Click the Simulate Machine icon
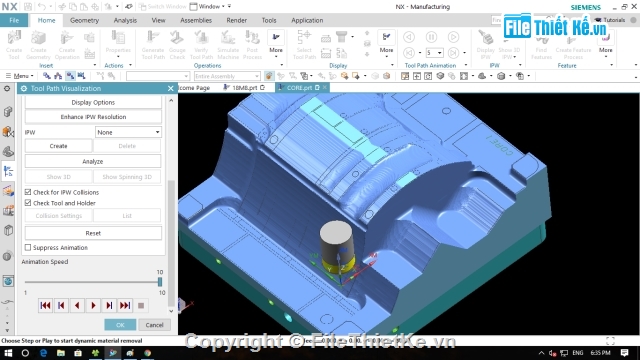This screenshot has height=360, width=640. [228, 45]
